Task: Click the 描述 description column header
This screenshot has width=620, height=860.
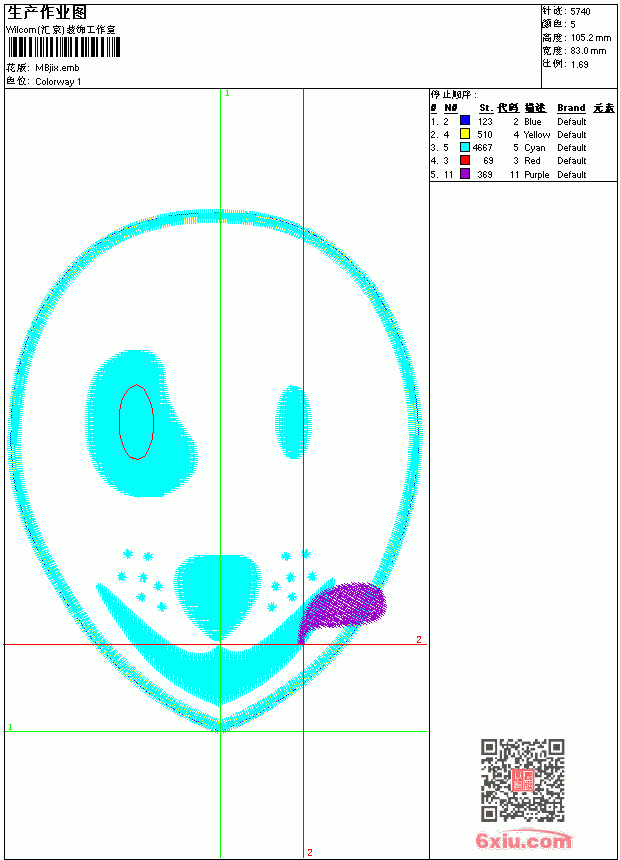Action: click(x=534, y=108)
